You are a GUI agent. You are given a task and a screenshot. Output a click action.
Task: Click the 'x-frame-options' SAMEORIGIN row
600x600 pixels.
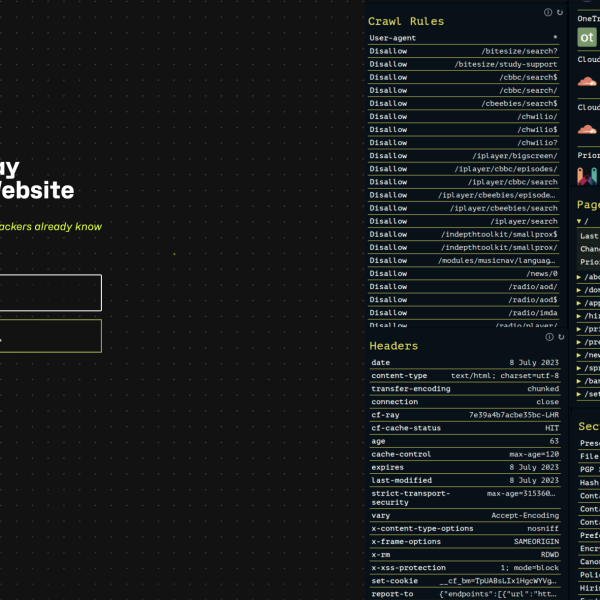click(465, 541)
